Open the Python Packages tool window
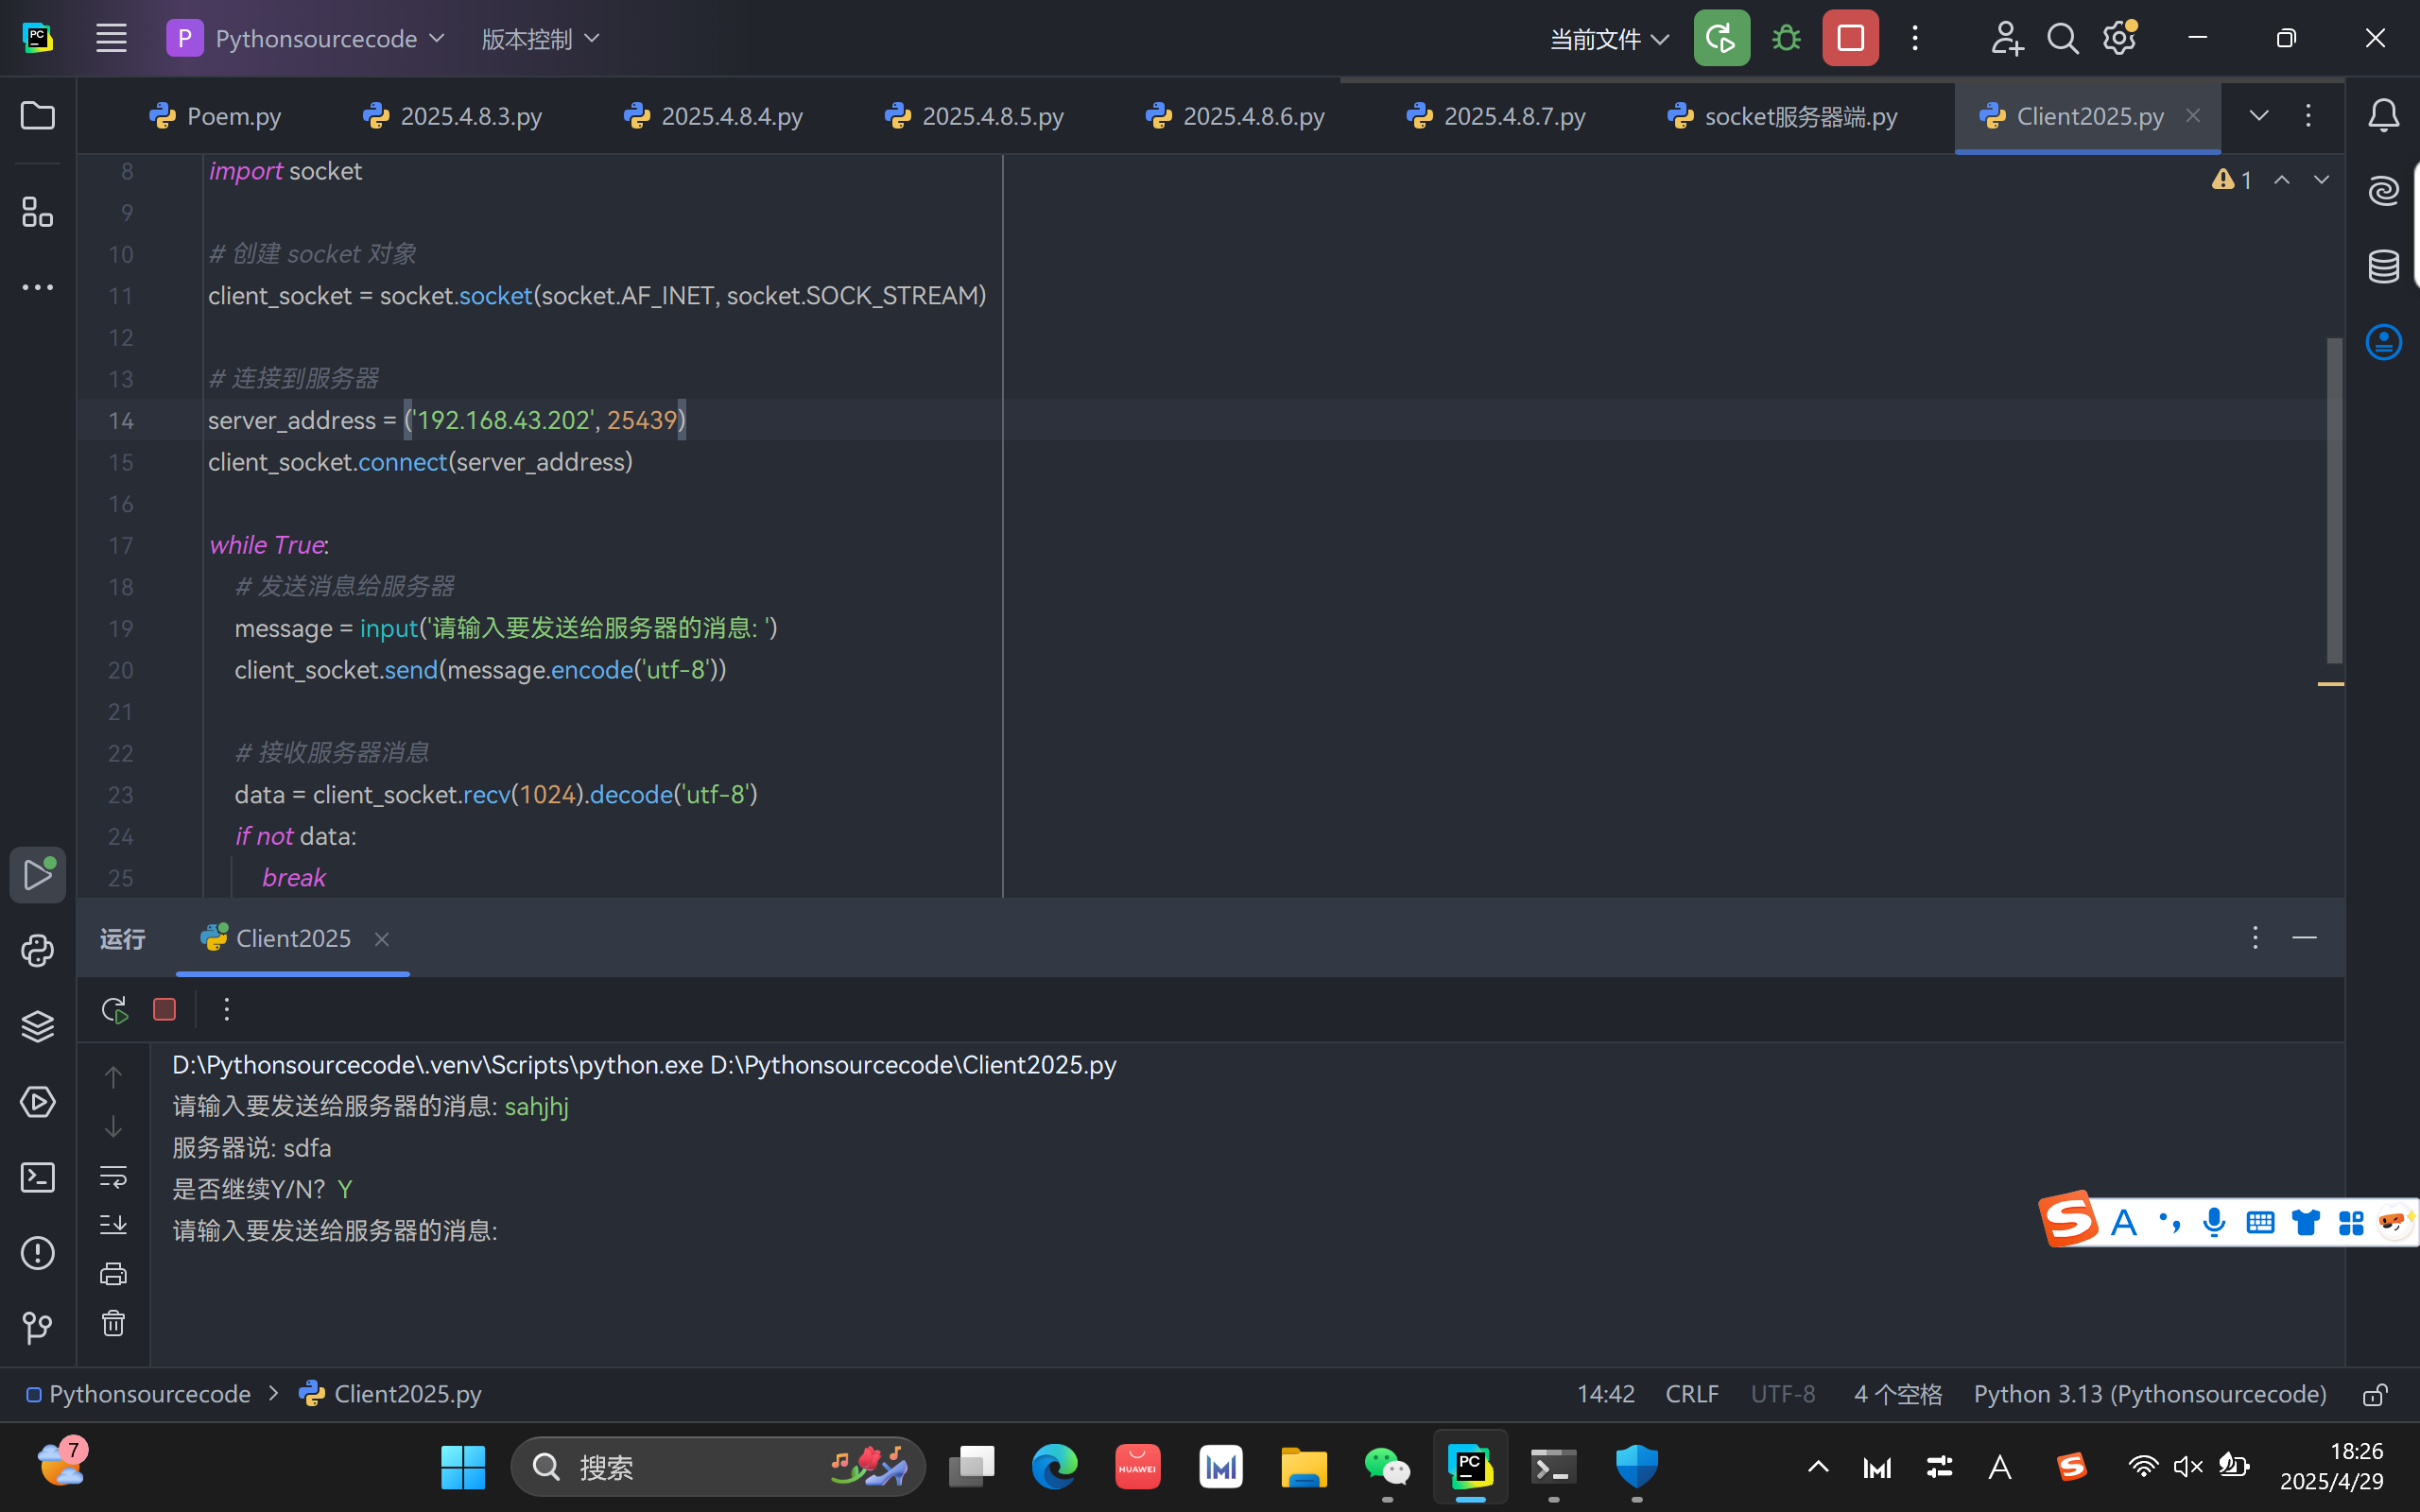This screenshot has height=1512, width=2420. point(37,1026)
